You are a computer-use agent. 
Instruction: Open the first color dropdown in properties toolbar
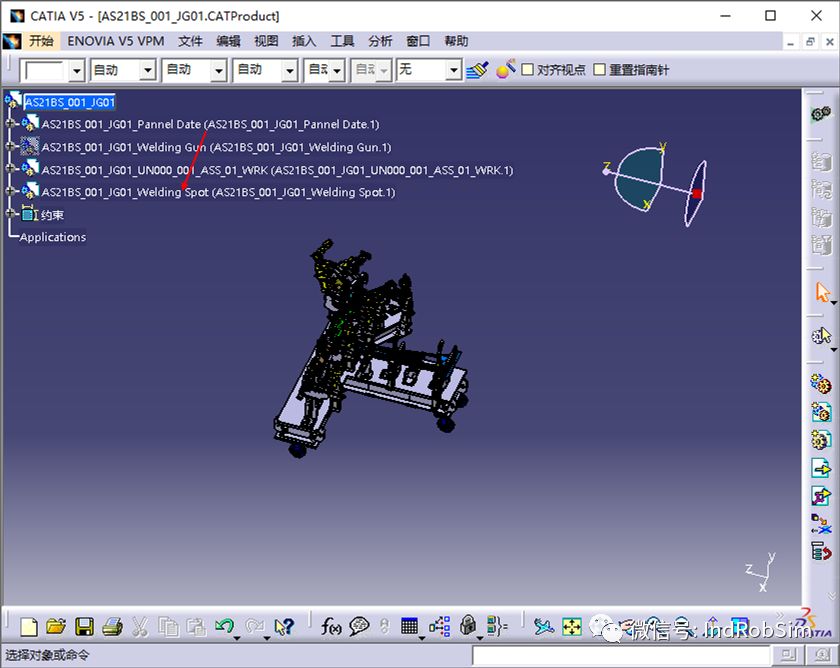(77, 70)
